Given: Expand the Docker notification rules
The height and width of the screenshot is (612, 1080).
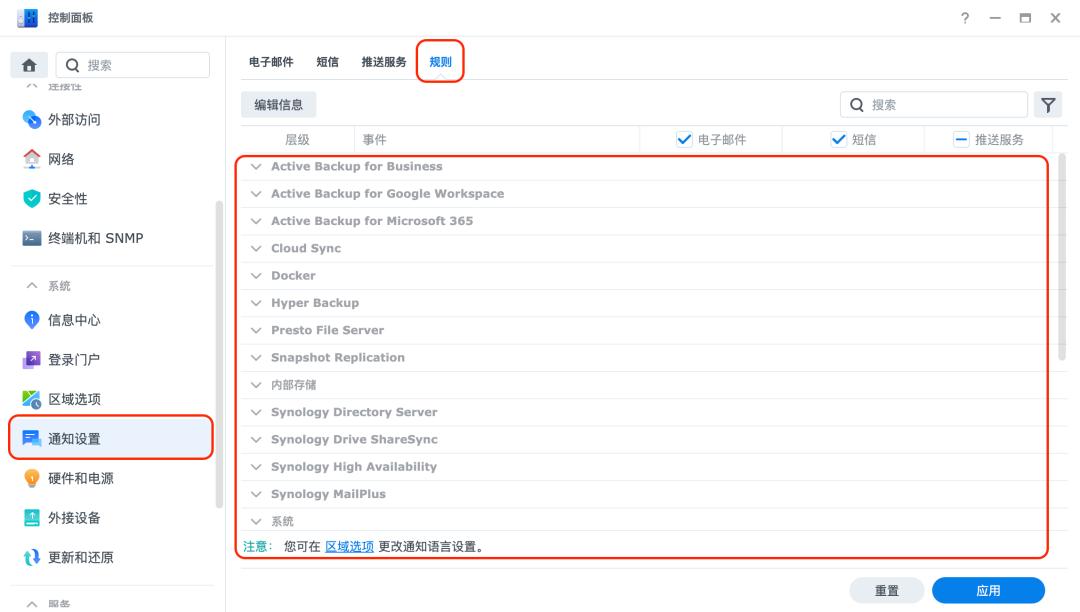Looking at the screenshot, I should [258, 275].
